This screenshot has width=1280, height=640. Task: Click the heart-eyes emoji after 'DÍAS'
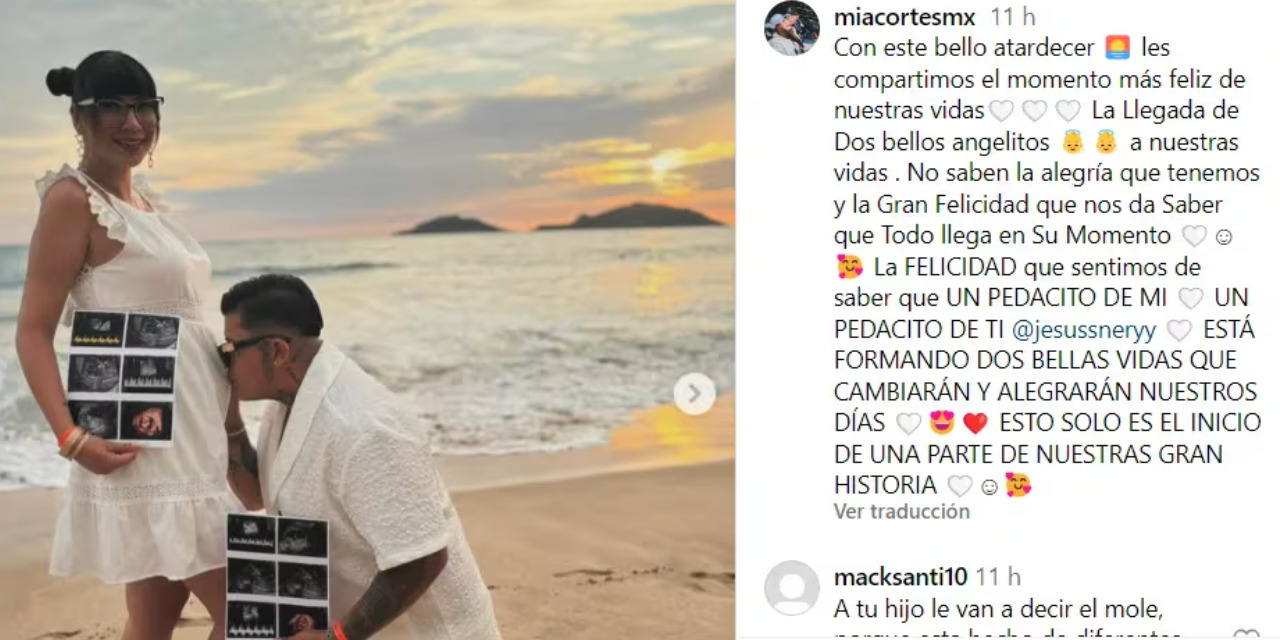pos(942,423)
